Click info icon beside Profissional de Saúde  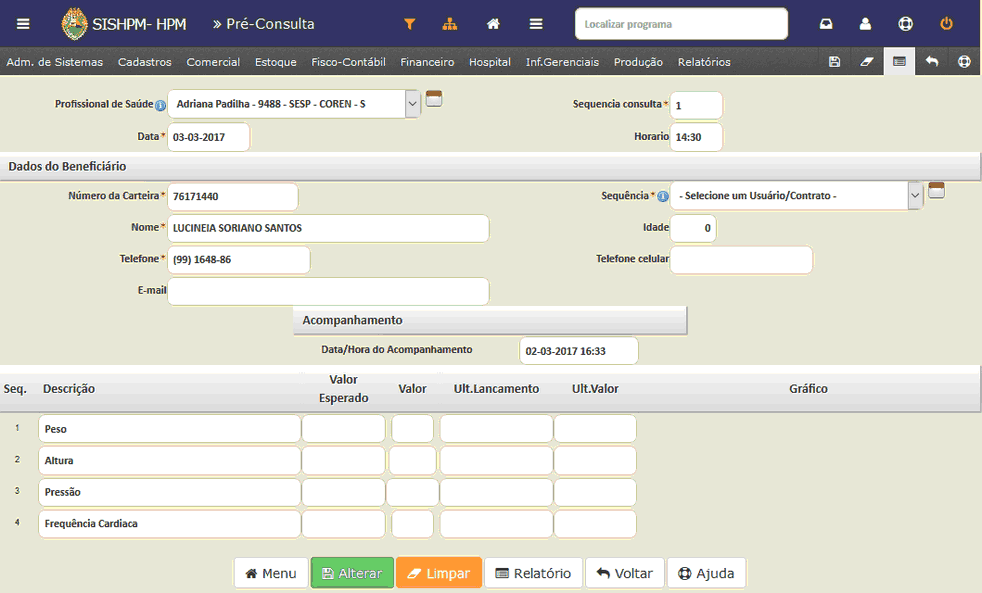(160, 105)
